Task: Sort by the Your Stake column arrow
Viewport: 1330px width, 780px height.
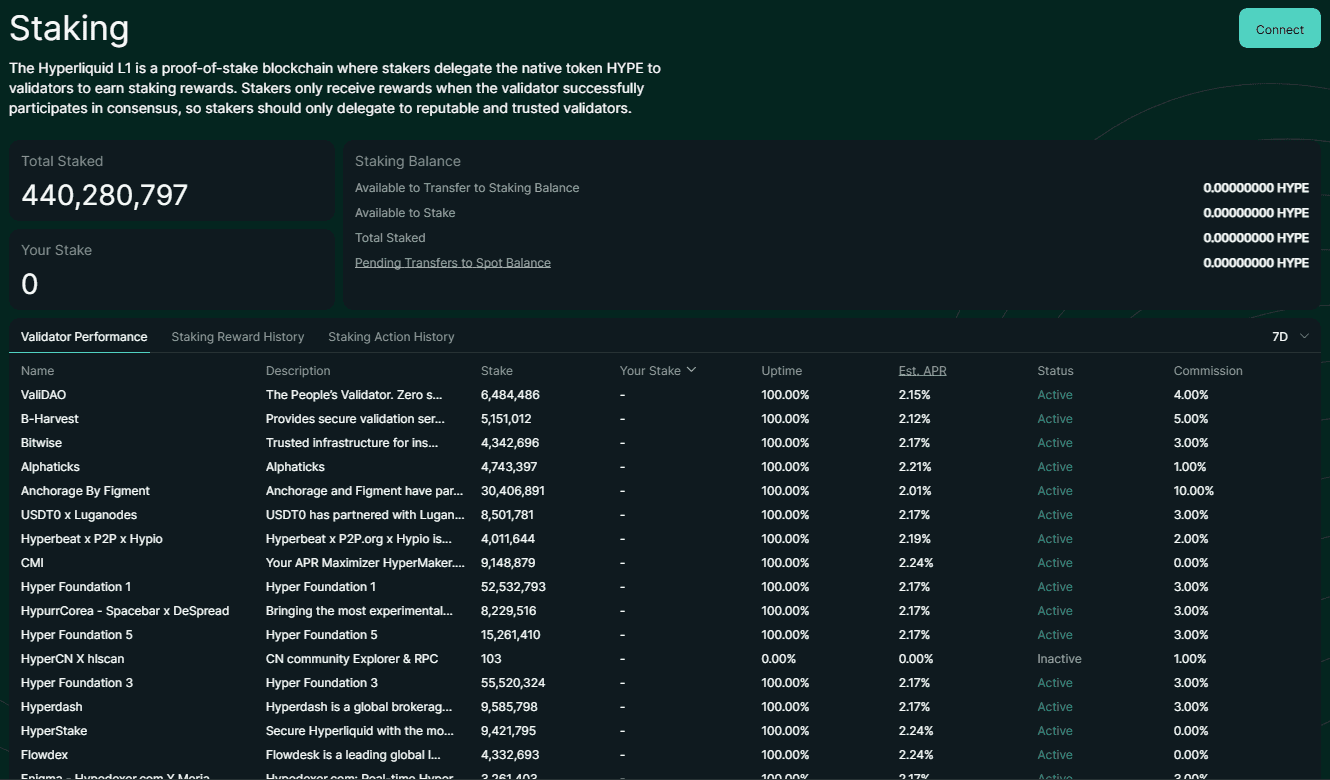Action: pos(691,370)
